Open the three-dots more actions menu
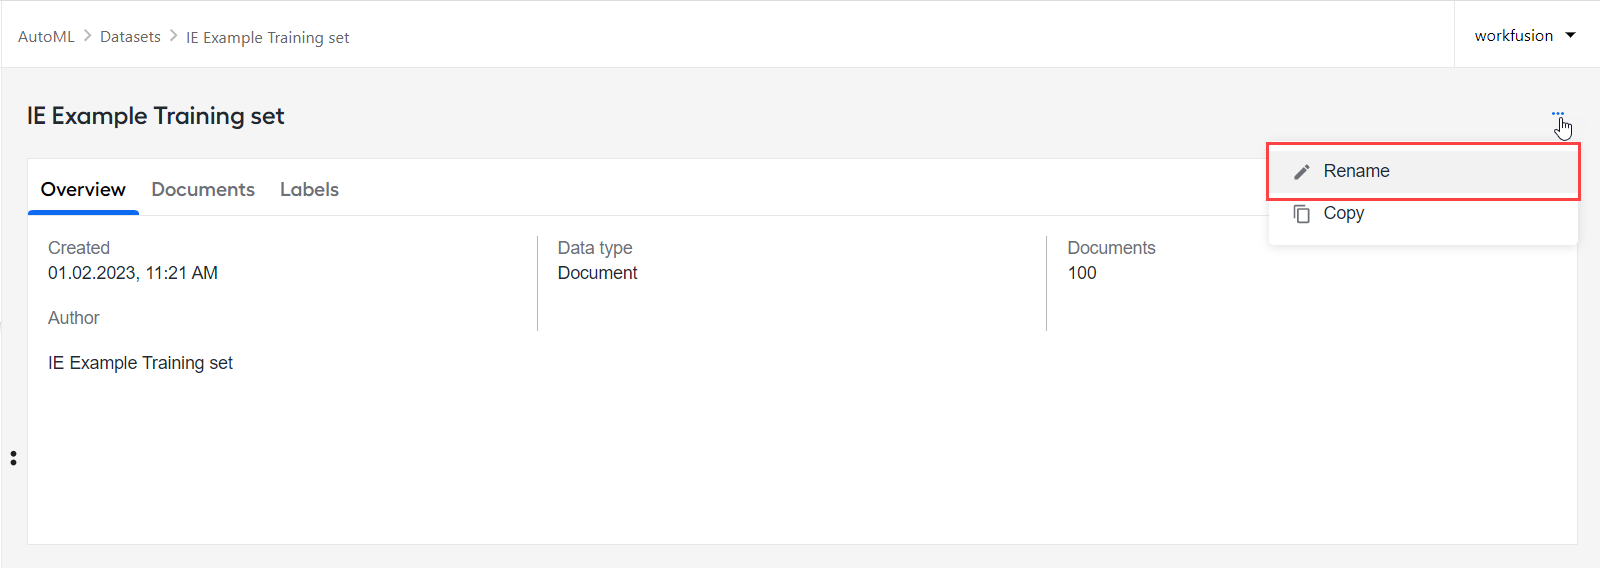1600x568 pixels. click(x=1558, y=114)
